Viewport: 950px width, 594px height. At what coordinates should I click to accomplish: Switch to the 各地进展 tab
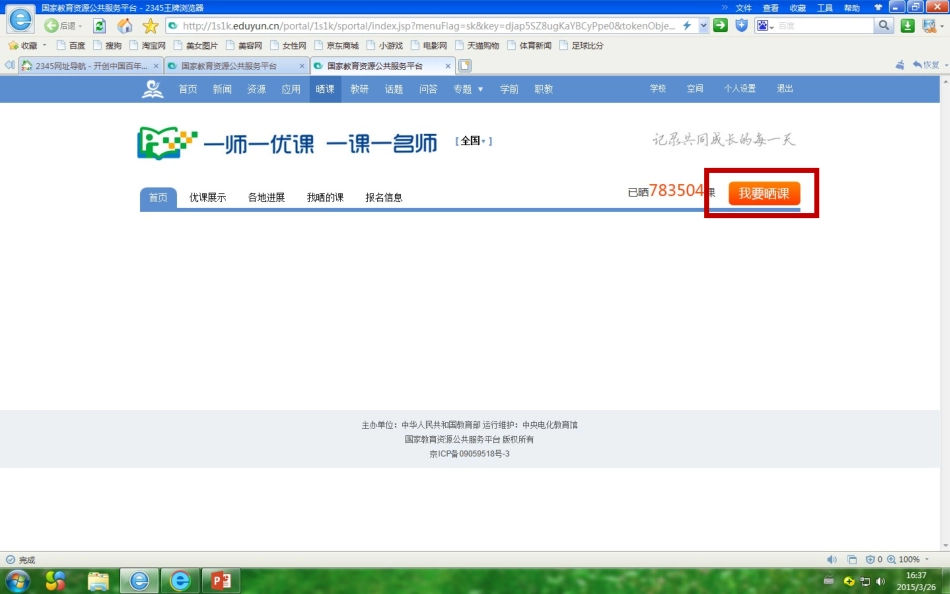[x=266, y=198]
